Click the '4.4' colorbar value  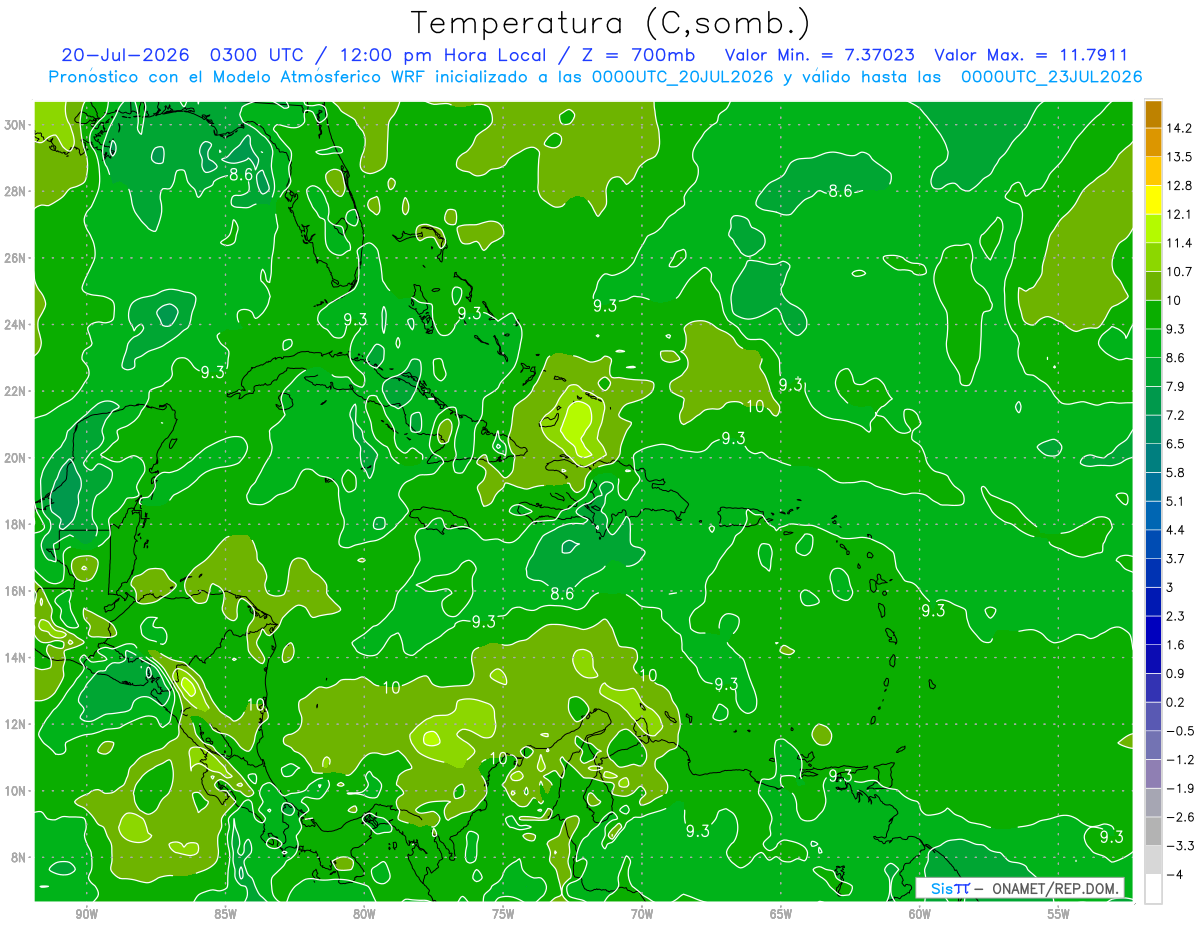(1175, 530)
